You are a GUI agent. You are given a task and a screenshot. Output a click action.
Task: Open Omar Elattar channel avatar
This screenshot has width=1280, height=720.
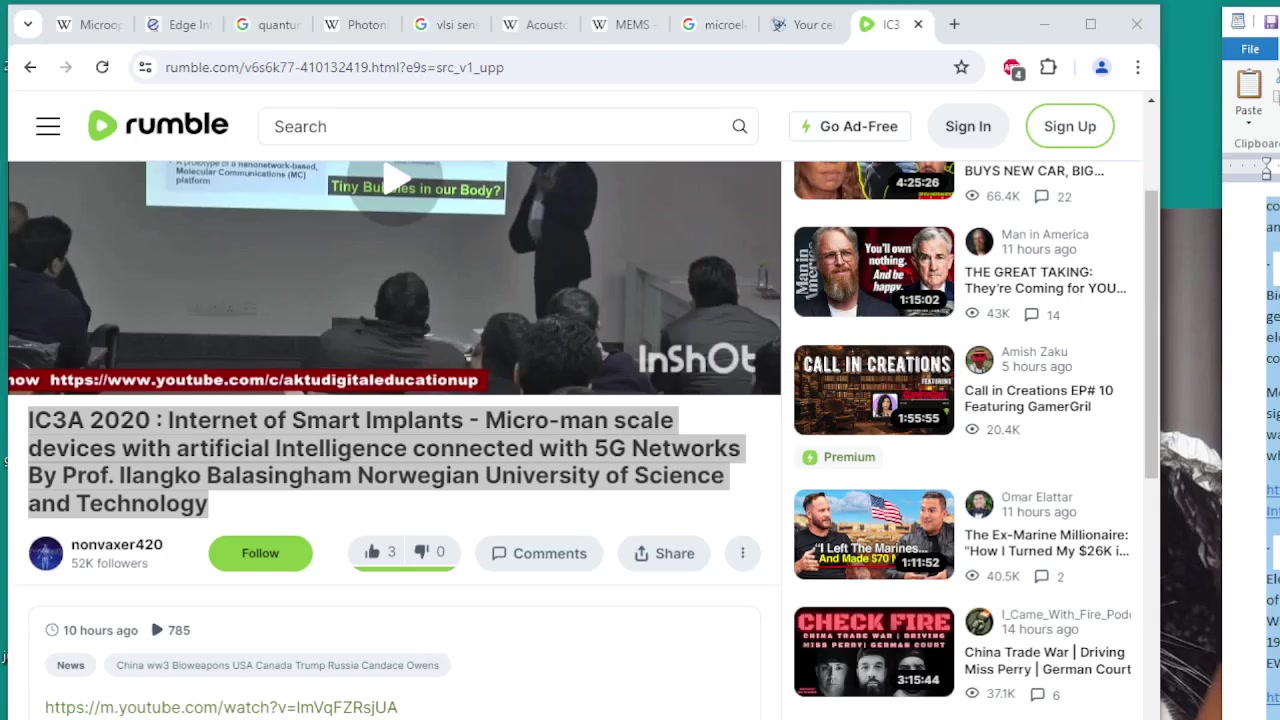pyautogui.click(x=979, y=504)
